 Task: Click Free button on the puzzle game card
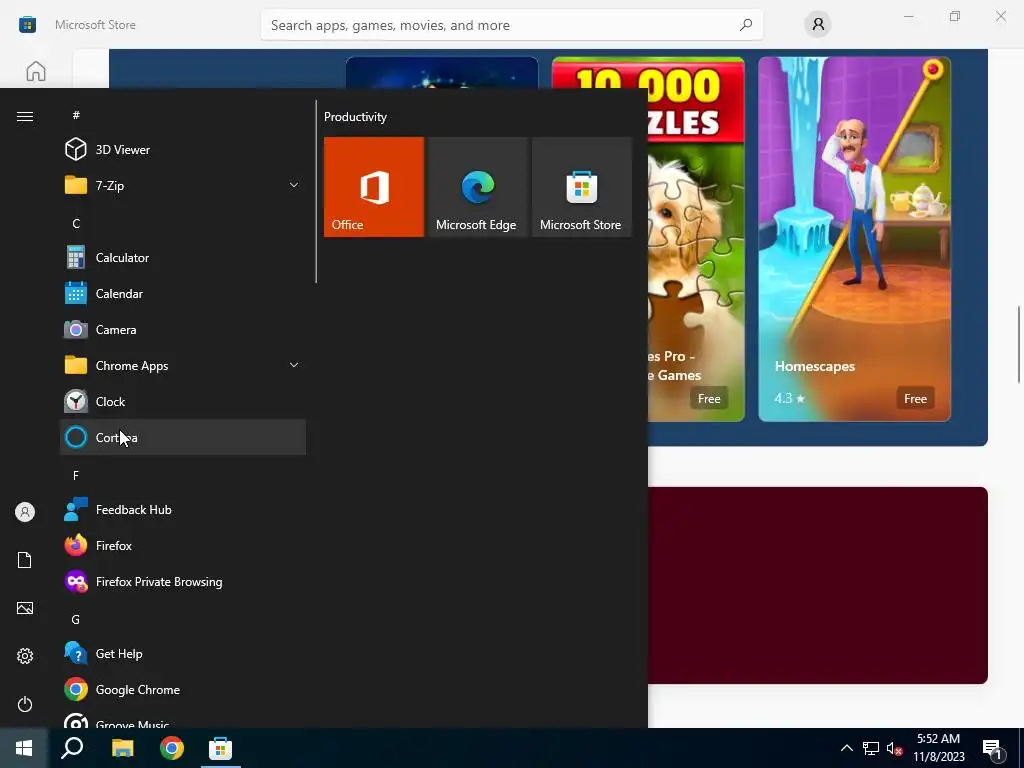click(709, 398)
